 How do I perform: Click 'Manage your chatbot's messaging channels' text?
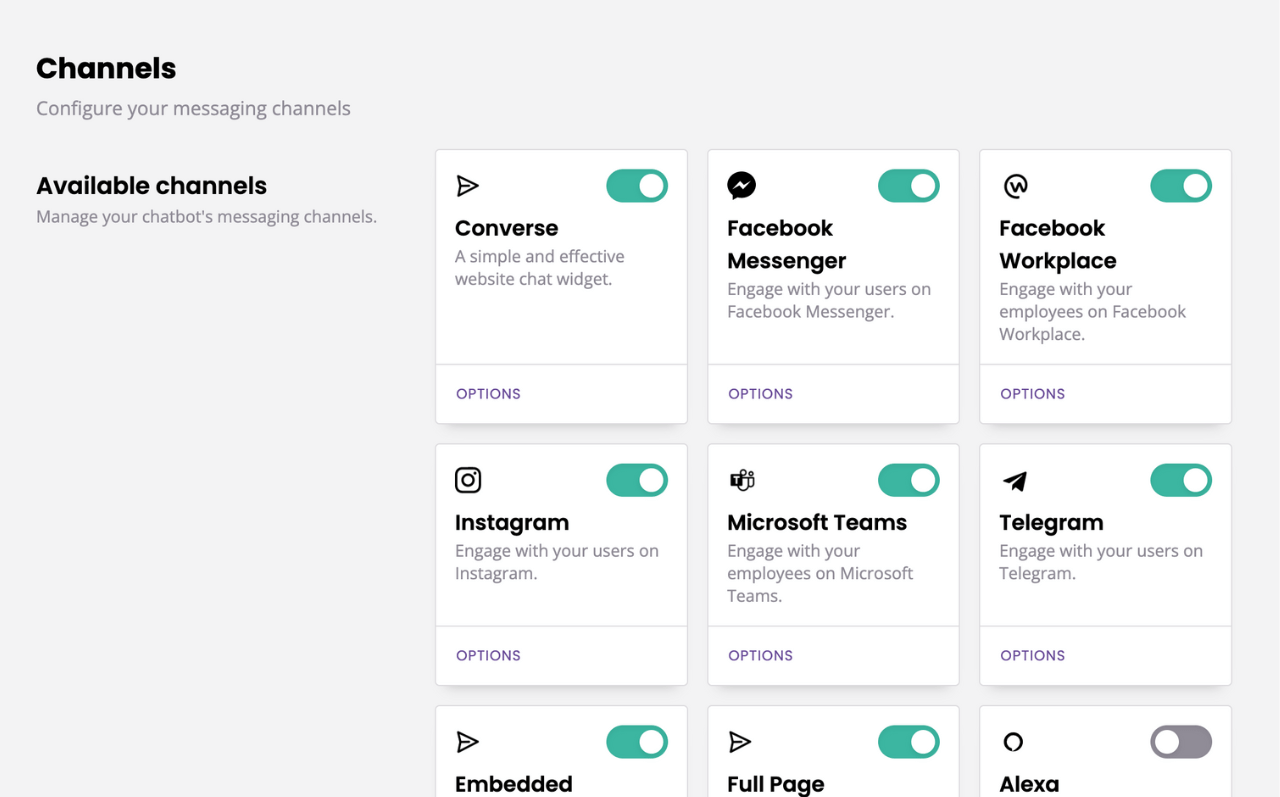[206, 217]
